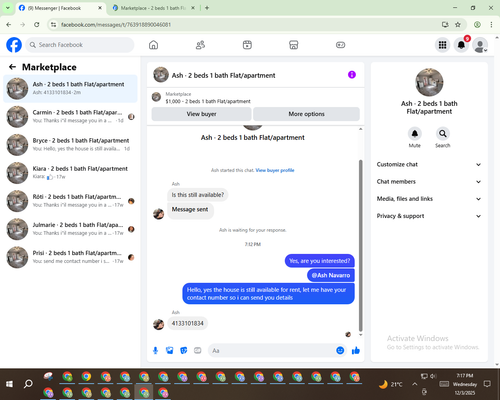Viewport: 500px width, 400px height.
Task: Click the 'Is this still available?' message
Action: tap(198, 195)
